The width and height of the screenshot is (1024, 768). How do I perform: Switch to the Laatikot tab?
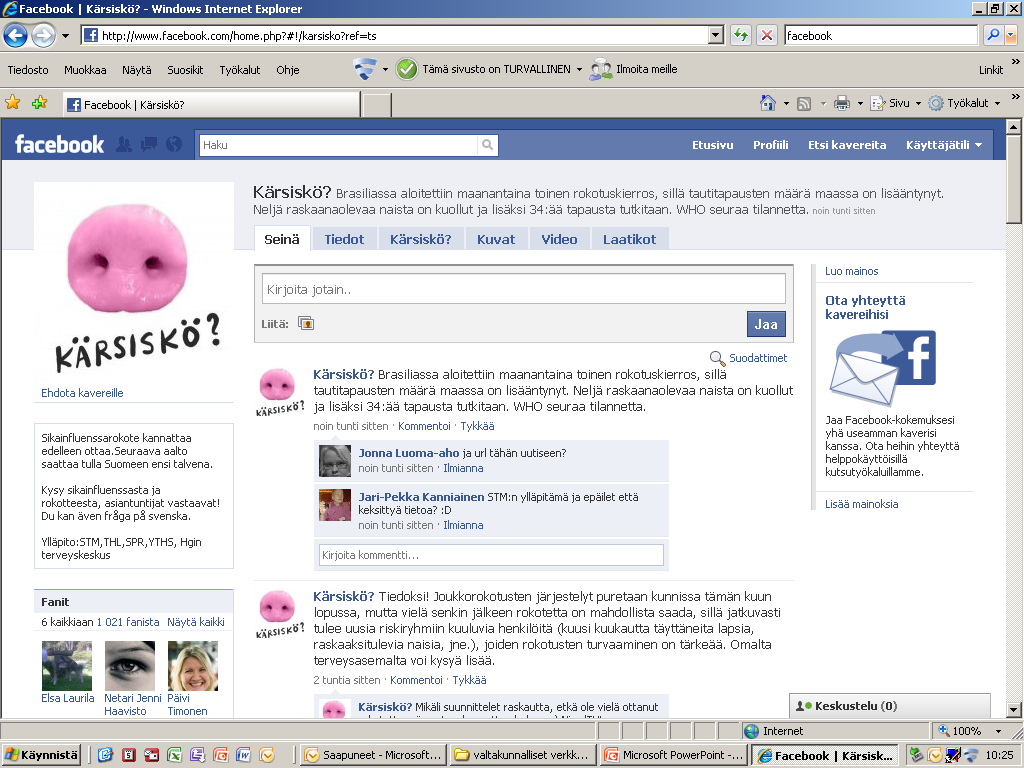630,239
